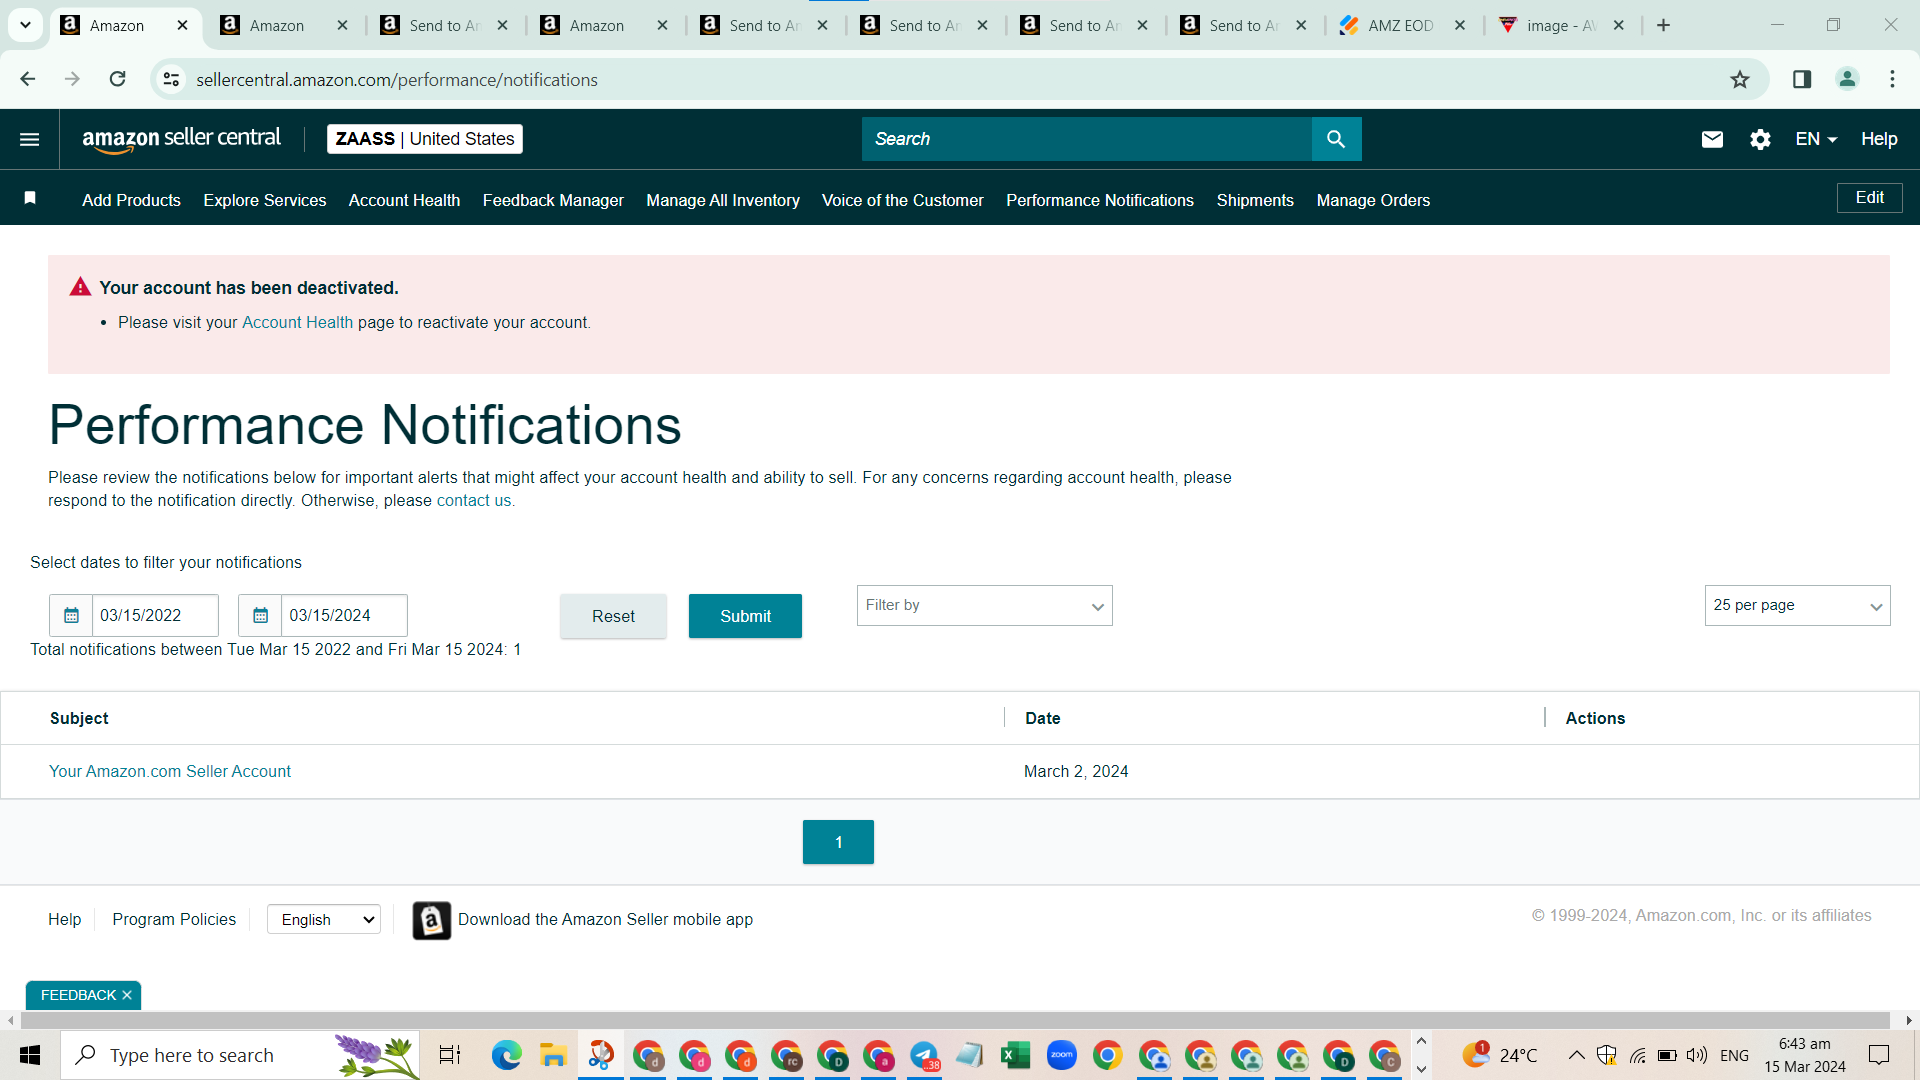This screenshot has width=1920, height=1080.
Task: Open Voice of the Customer
Action: click(x=902, y=200)
